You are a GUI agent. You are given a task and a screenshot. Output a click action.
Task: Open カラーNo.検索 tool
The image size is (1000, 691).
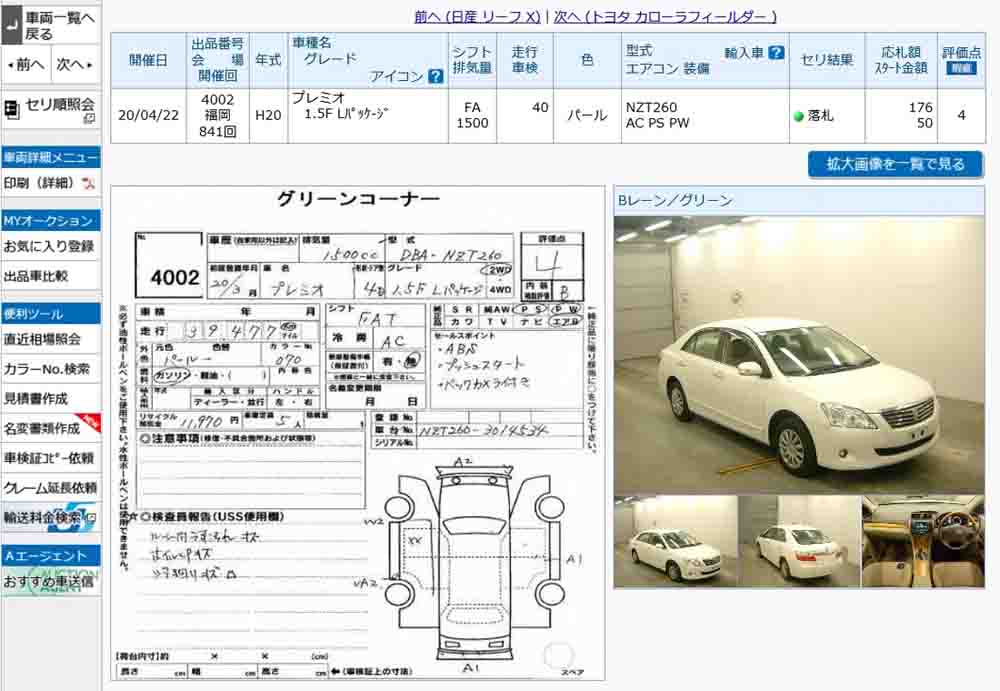(47, 369)
